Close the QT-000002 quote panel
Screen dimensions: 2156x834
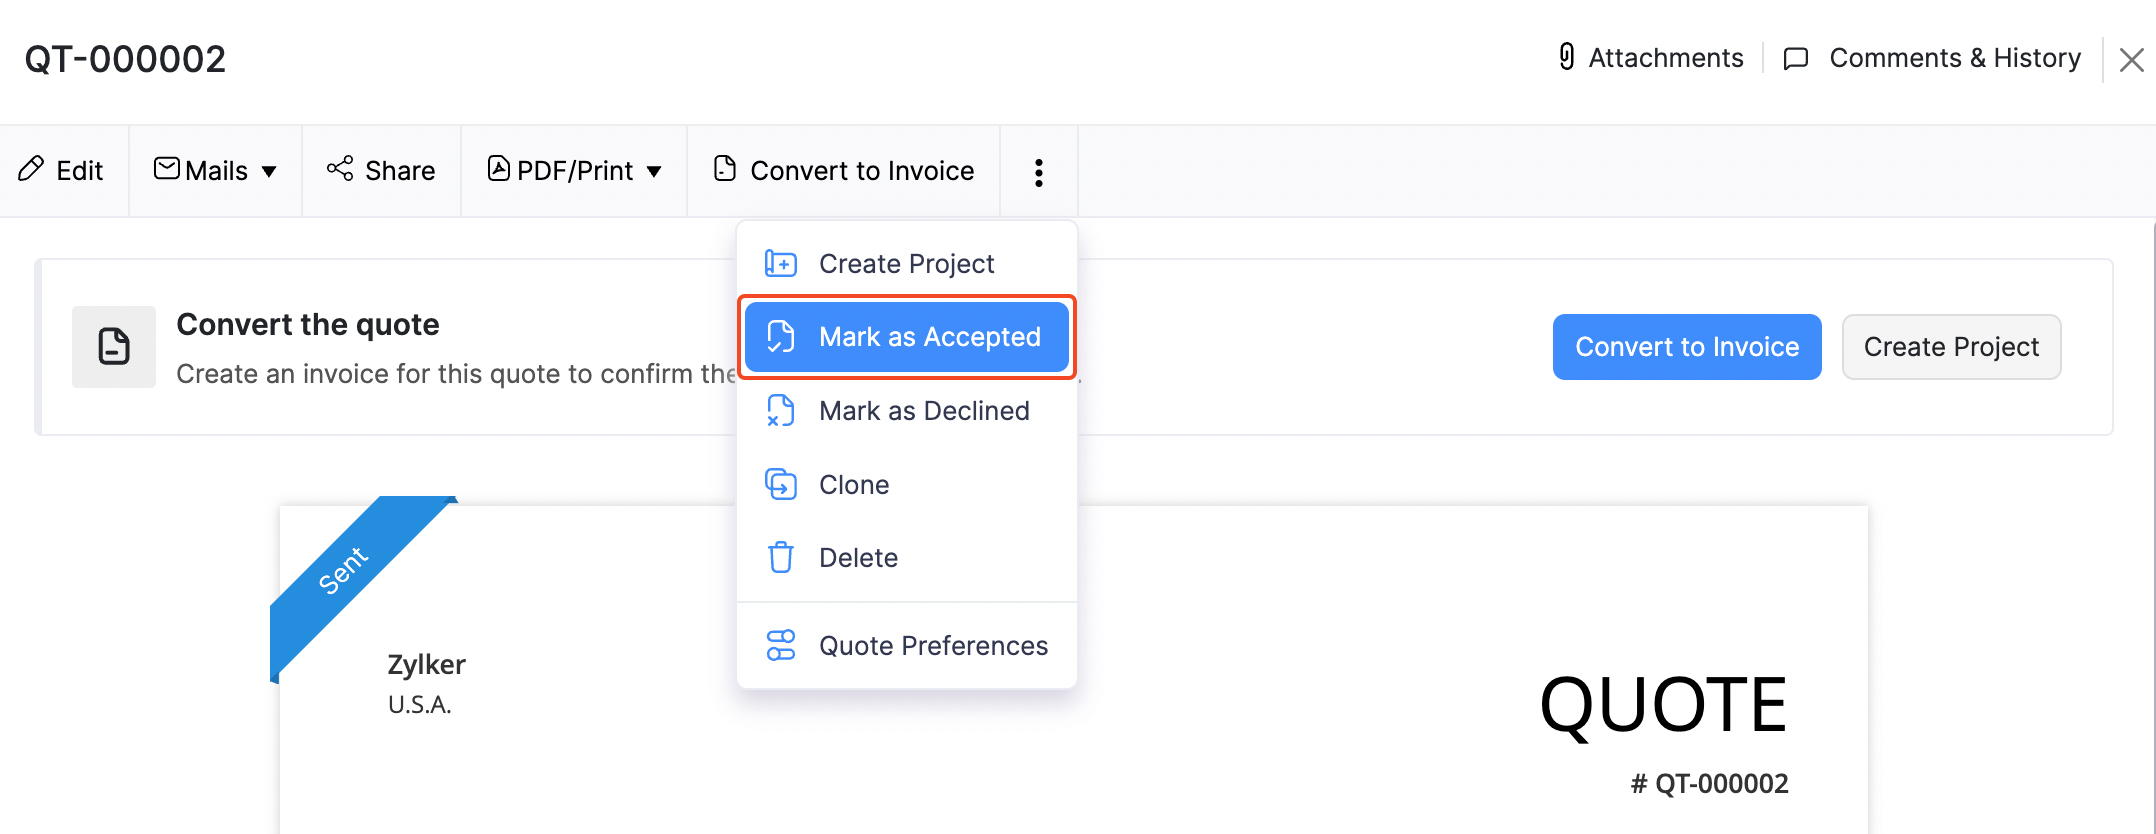pyautogui.click(x=2131, y=60)
